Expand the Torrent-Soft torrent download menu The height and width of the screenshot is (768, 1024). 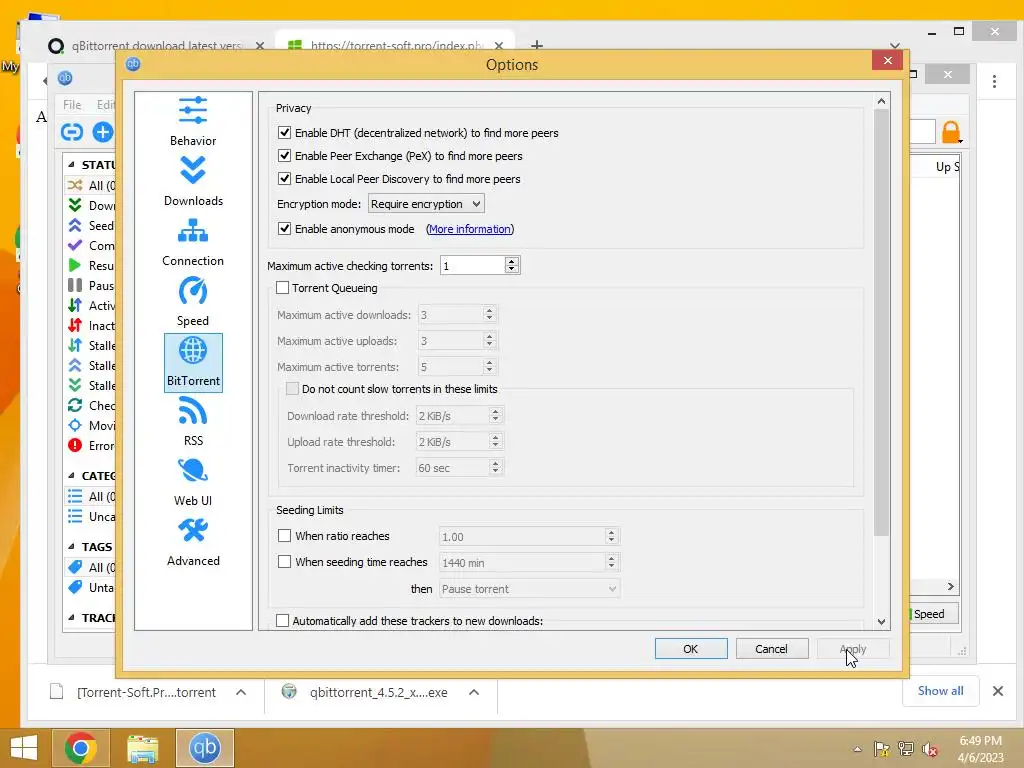(241, 692)
